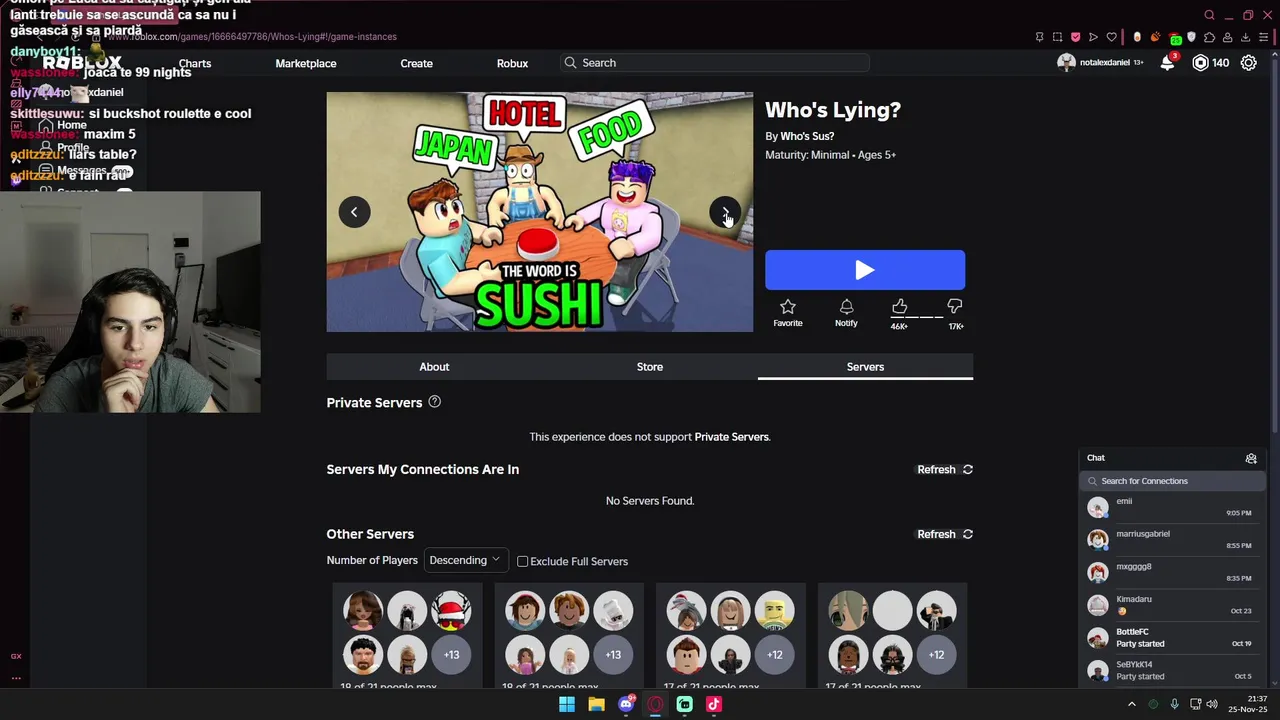Switch to the About tab

coord(434,367)
